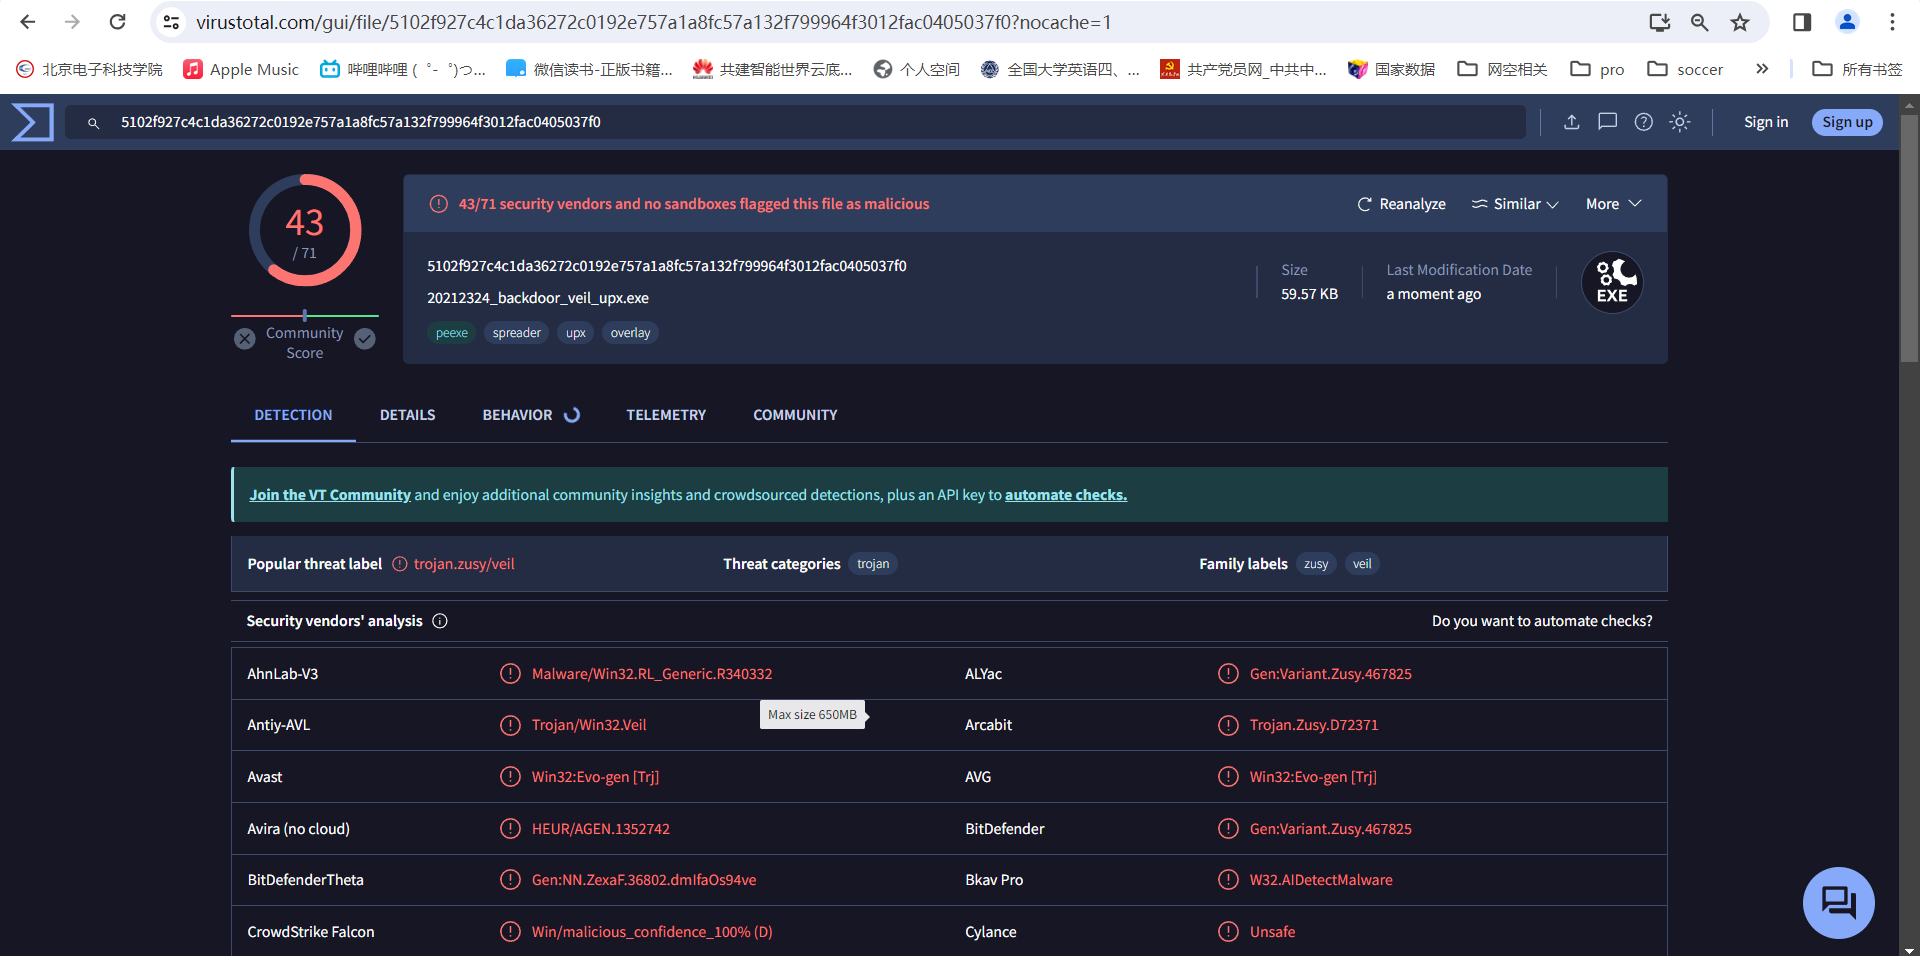The width and height of the screenshot is (1920, 956).
Task: Vote positive with the community check icon
Action: tap(365, 339)
